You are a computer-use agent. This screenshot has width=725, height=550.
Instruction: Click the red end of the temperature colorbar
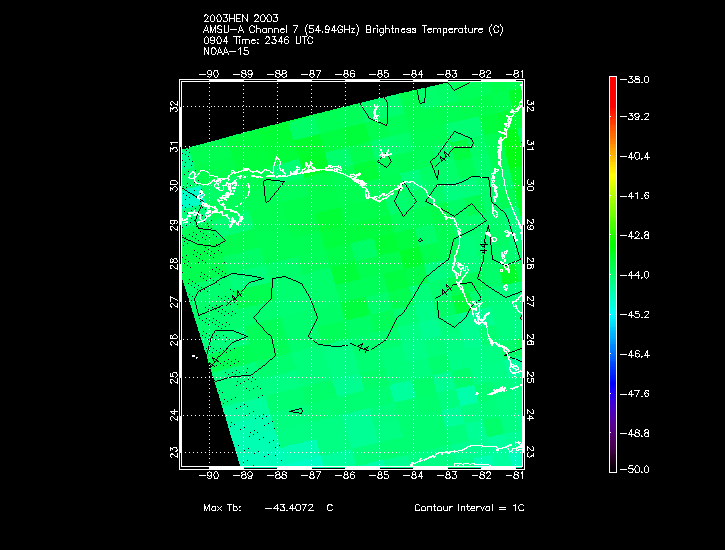[x=613, y=90]
